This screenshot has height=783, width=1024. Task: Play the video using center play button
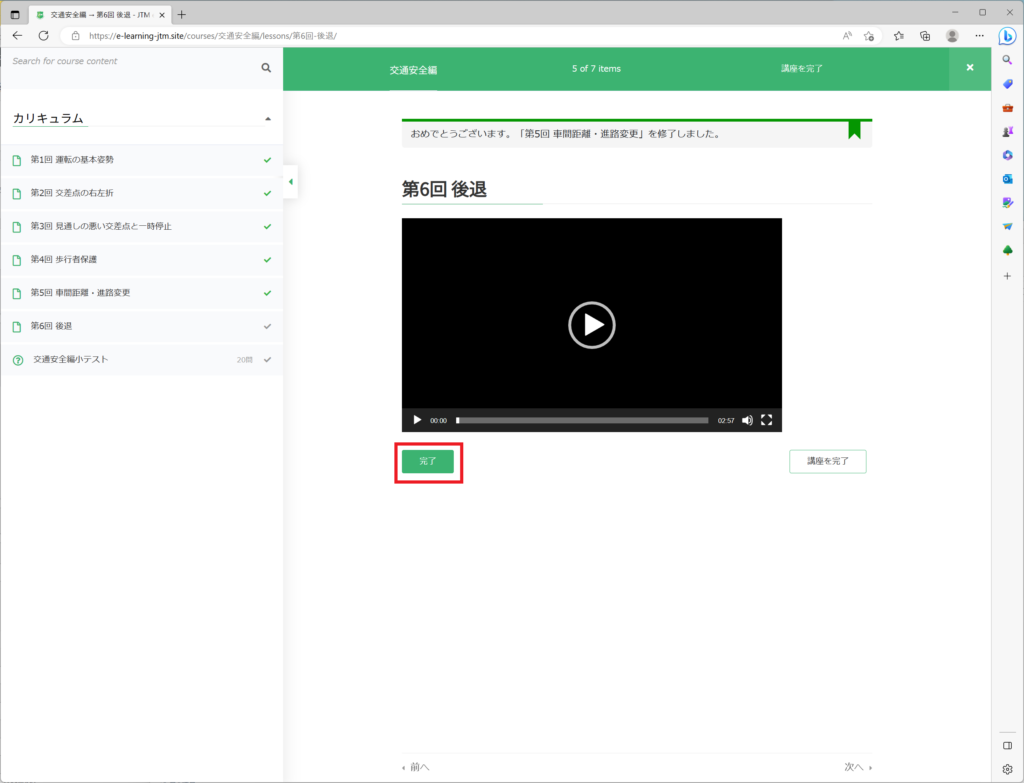click(591, 325)
